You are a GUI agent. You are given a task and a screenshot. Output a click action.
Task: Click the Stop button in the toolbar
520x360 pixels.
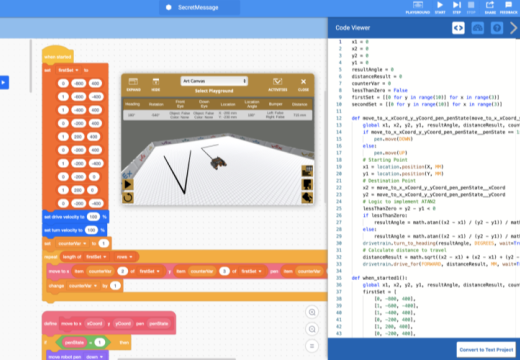pos(471,8)
